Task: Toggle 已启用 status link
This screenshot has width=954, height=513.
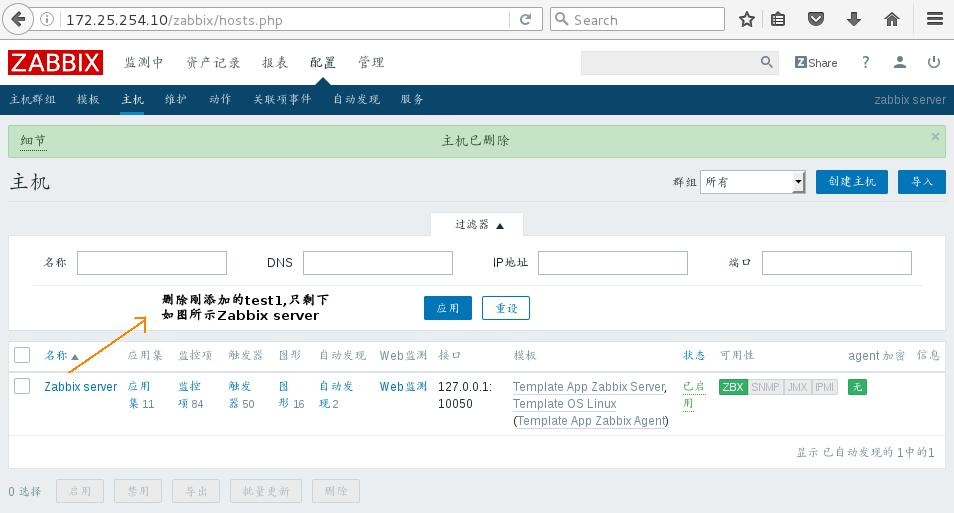Action: [694, 395]
